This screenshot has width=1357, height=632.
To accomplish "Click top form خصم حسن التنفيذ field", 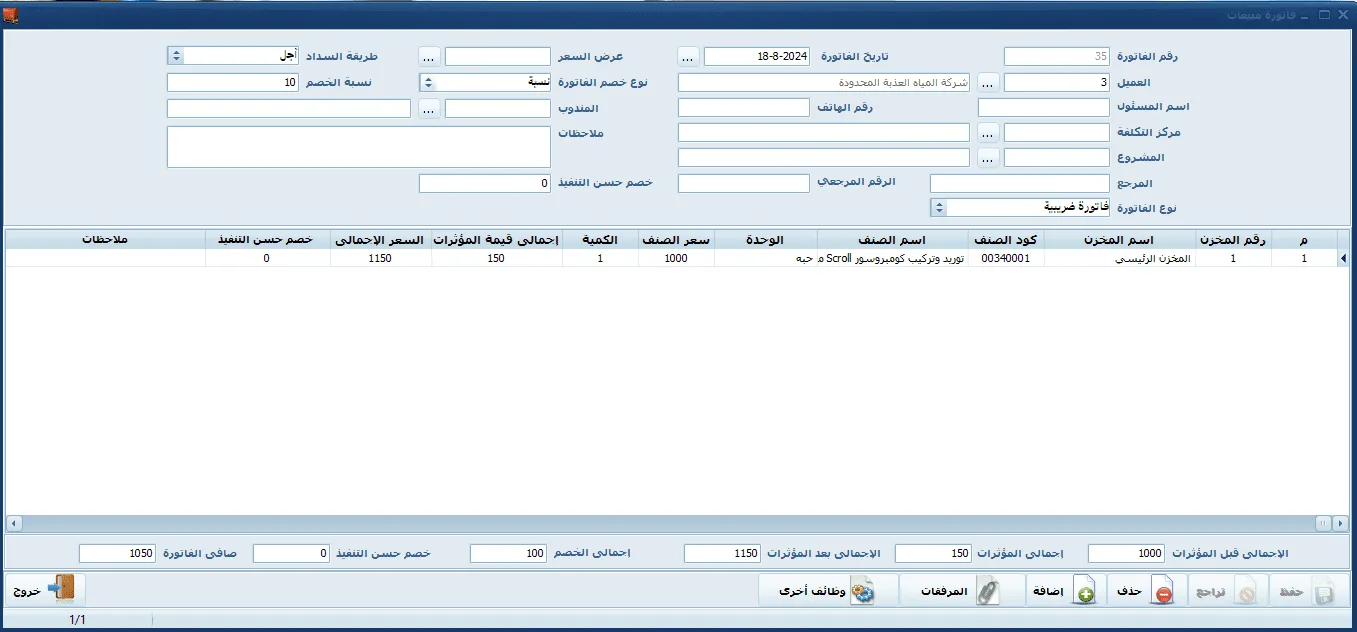I will click(x=485, y=184).
